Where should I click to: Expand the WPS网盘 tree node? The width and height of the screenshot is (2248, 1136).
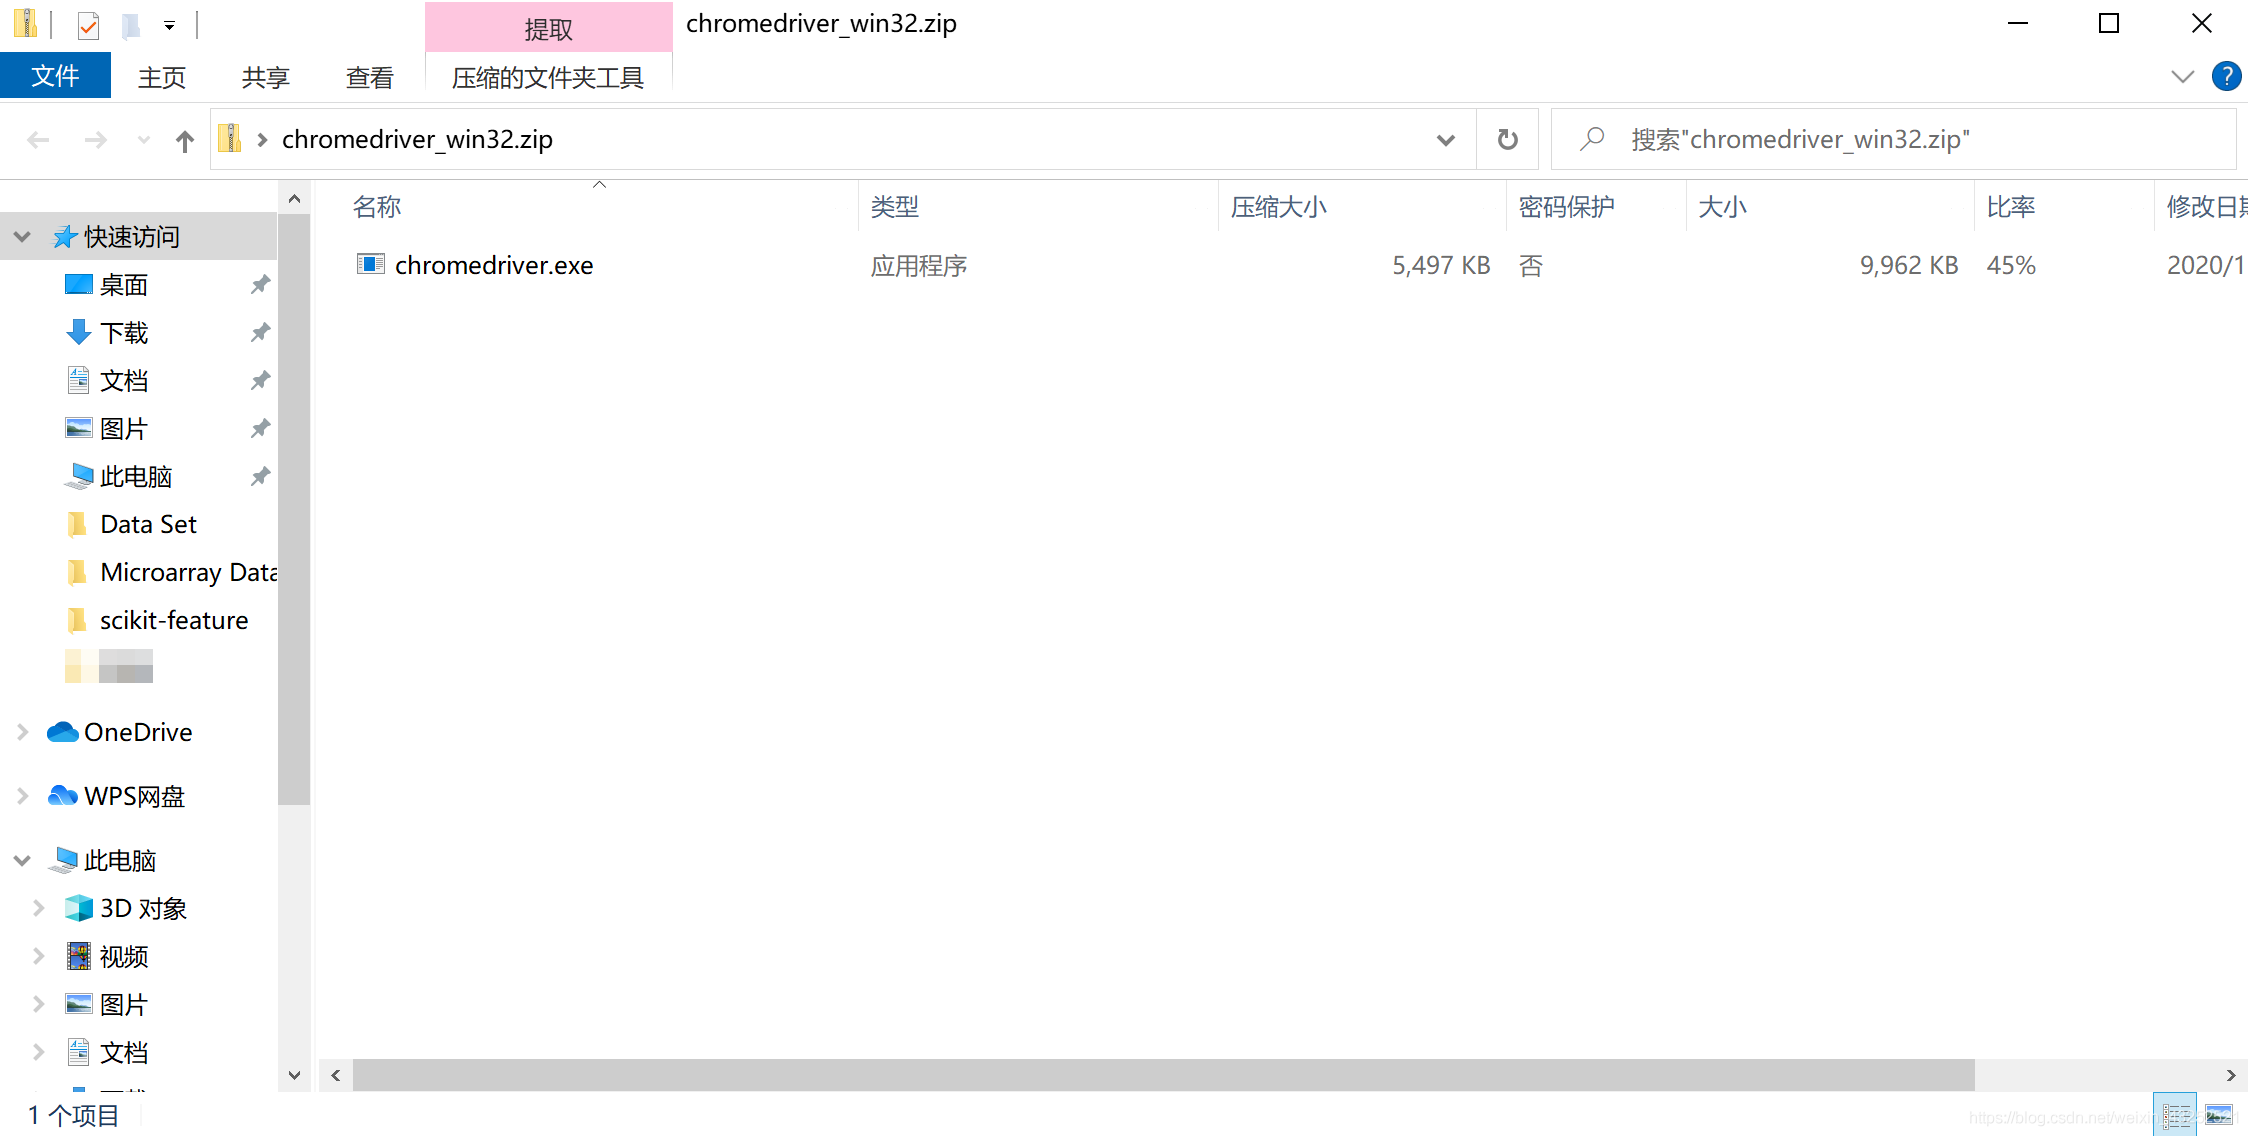click(22, 796)
